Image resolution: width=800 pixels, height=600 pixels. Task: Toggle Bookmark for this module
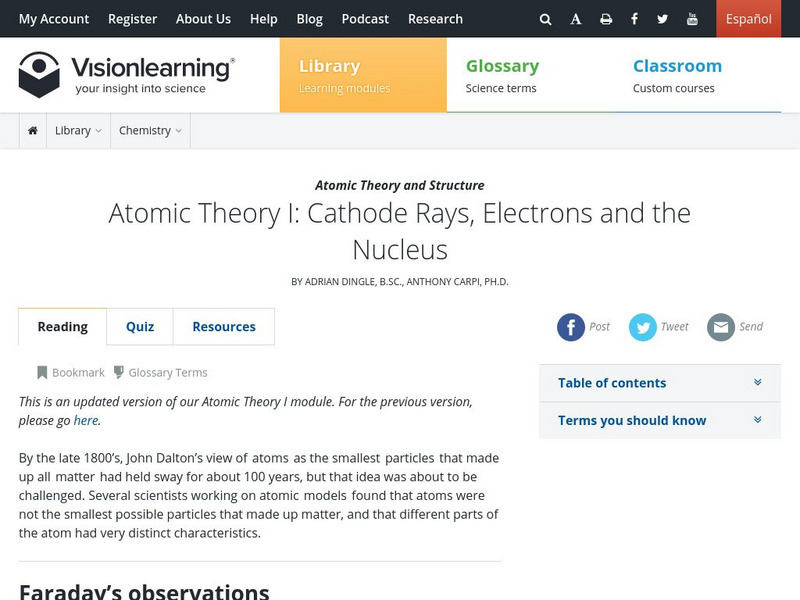coord(71,373)
